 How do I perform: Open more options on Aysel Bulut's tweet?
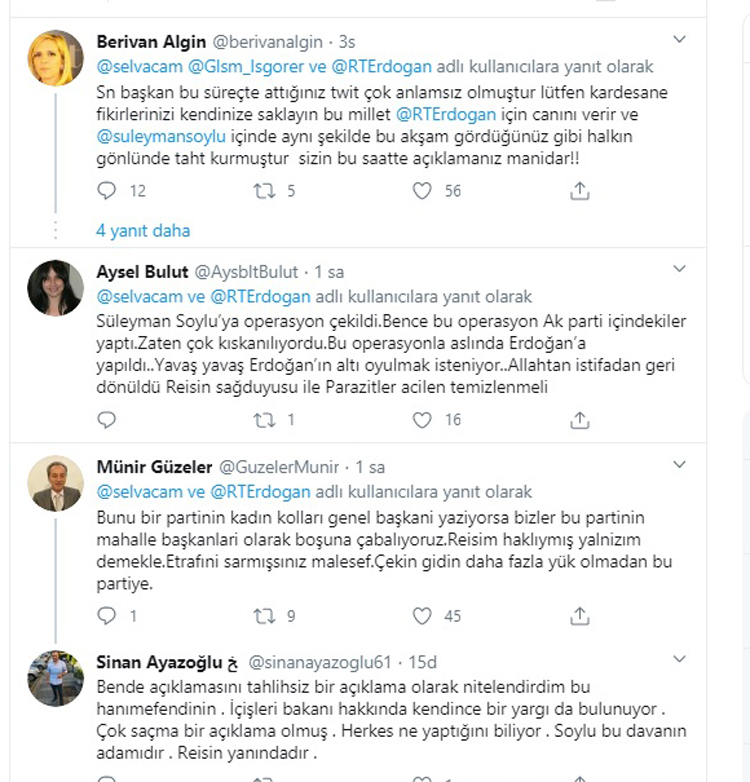[680, 270]
